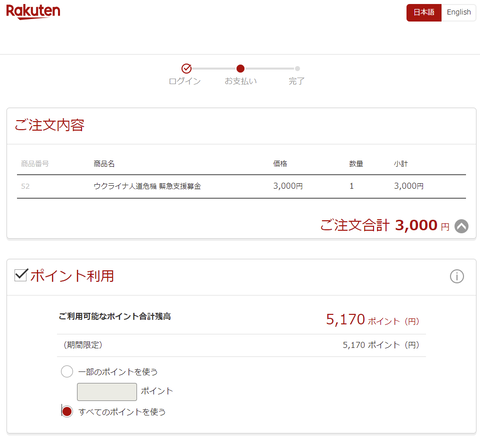Click the ご注文合計 3,000 円 total
The width and height of the screenshot is (480, 436).
(385, 226)
